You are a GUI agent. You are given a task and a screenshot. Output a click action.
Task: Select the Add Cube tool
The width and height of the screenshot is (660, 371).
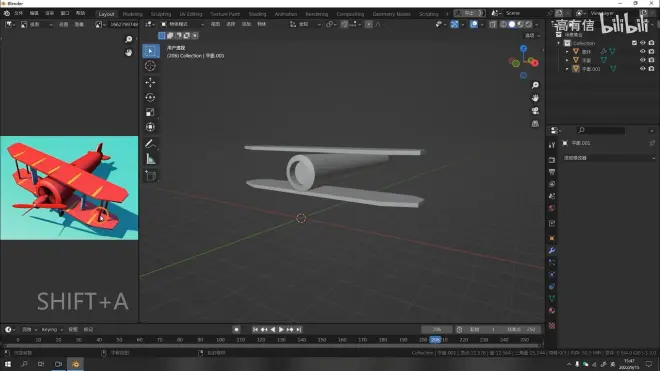tap(150, 176)
